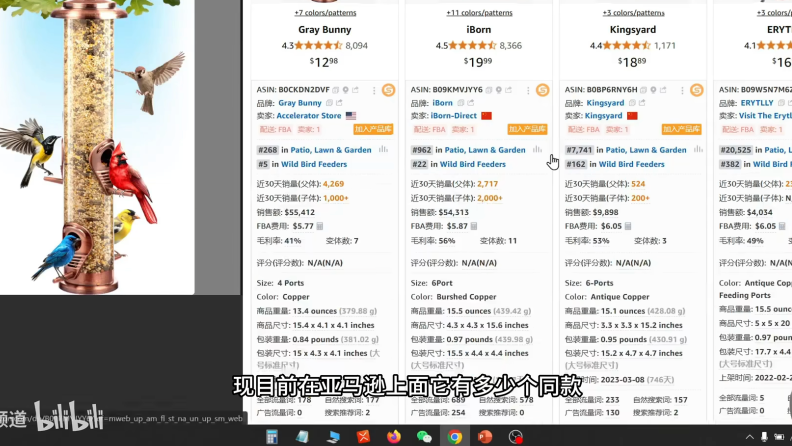Copy ASIN B0CKDN2DVF with copy icon

click(335, 90)
